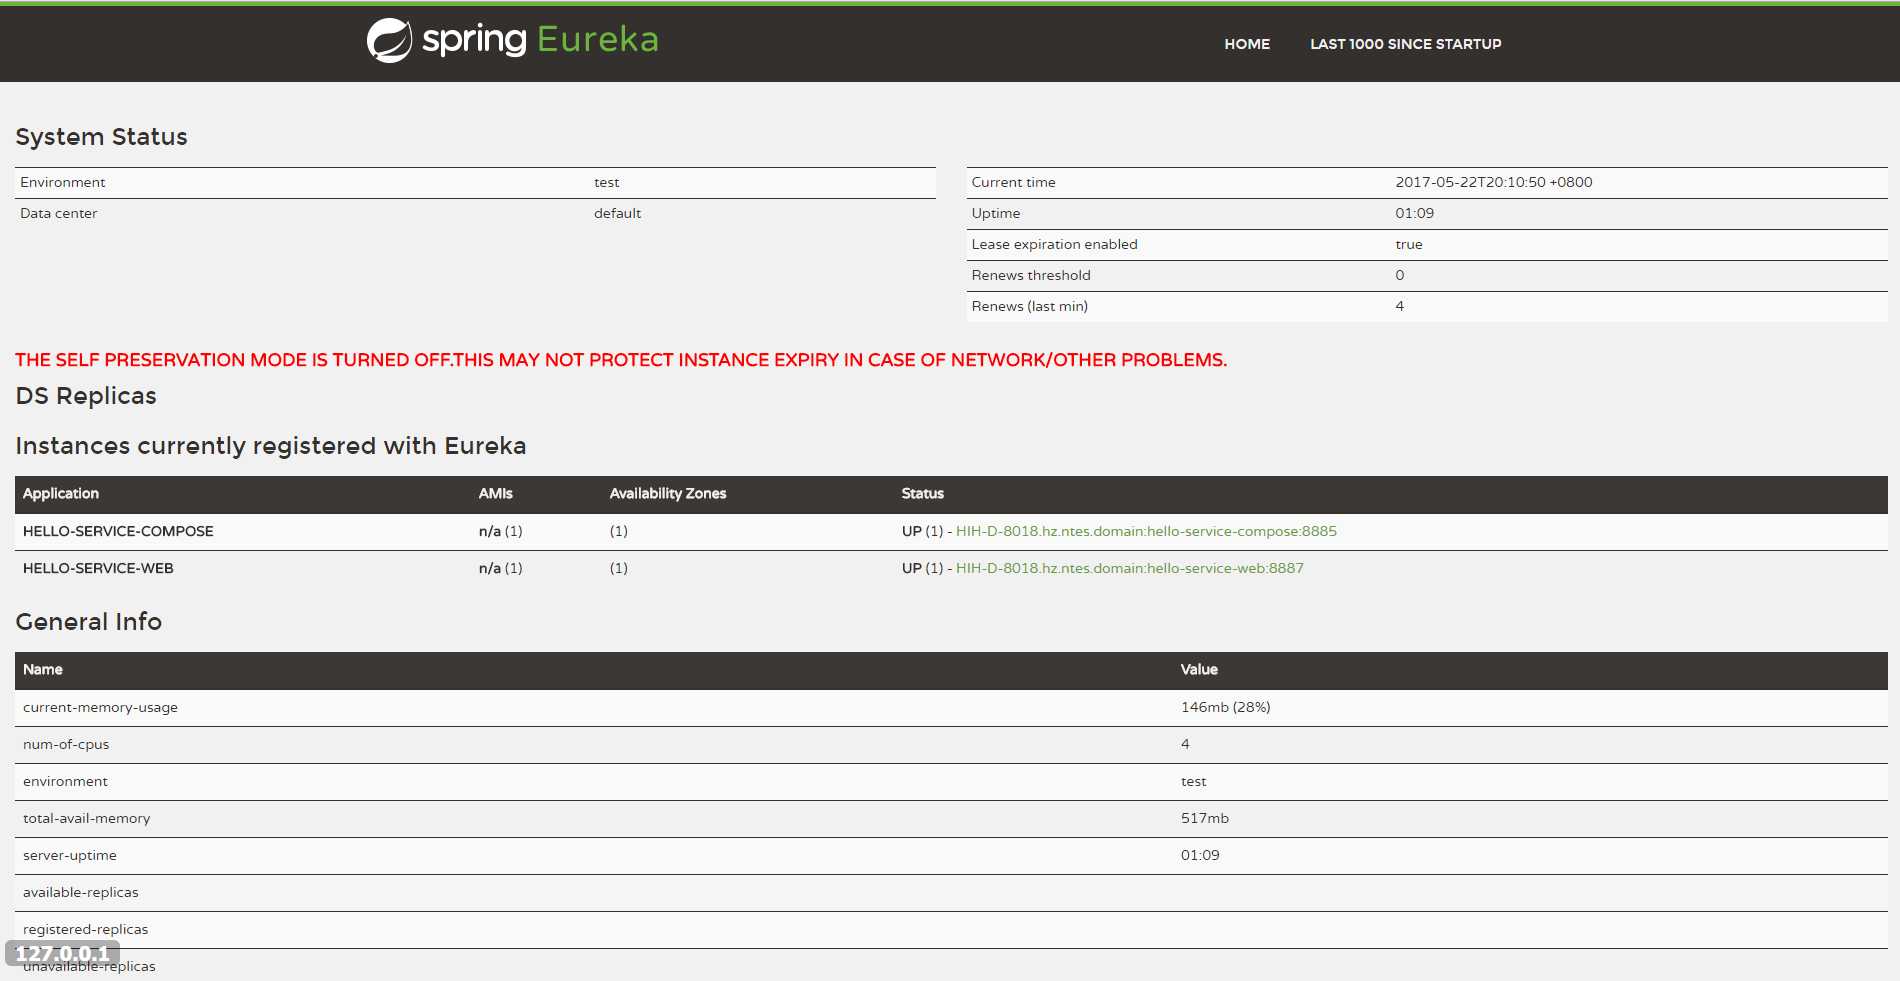
Task: Click the DS Replicas heading
Action: click(86, 396)
